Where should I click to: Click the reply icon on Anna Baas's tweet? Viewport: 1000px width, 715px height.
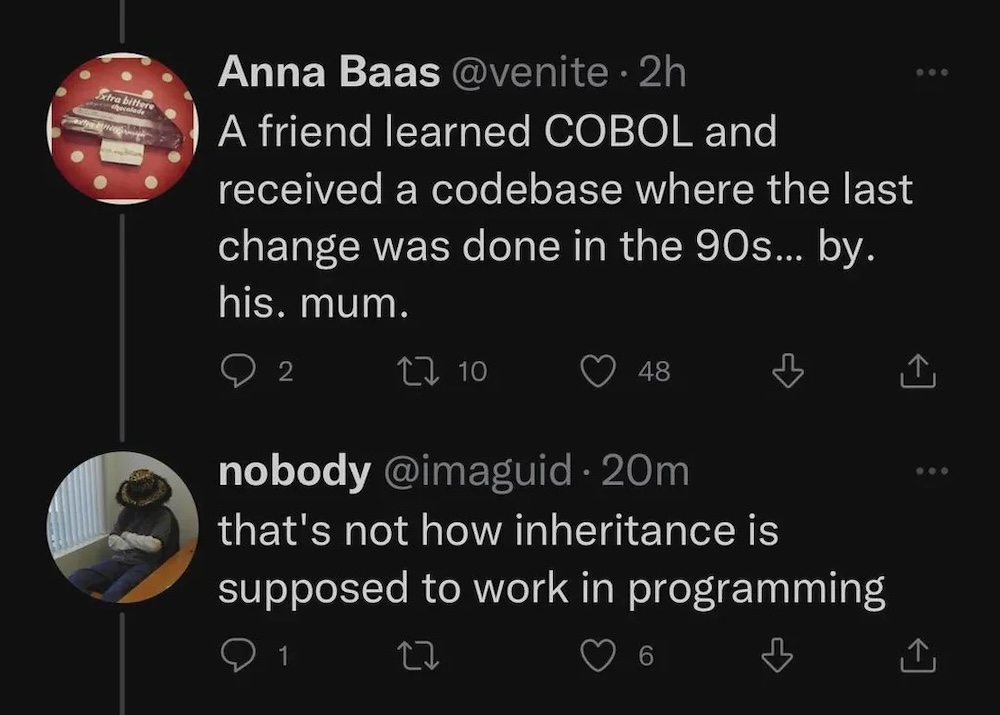[240, 370]
